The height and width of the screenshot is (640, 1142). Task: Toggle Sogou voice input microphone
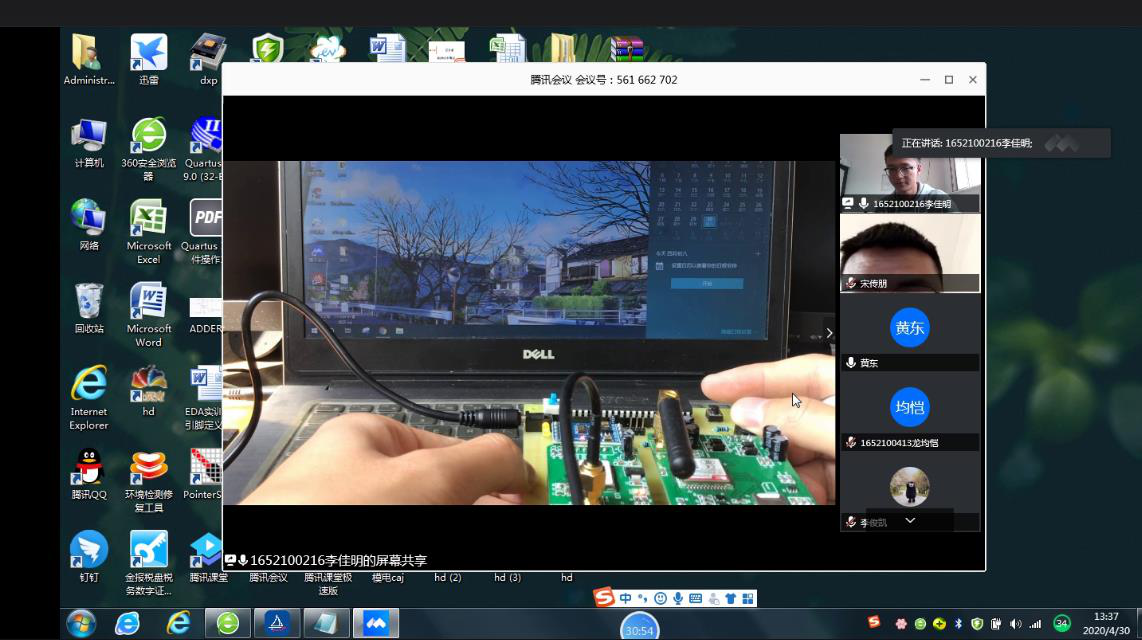point(678,598)
